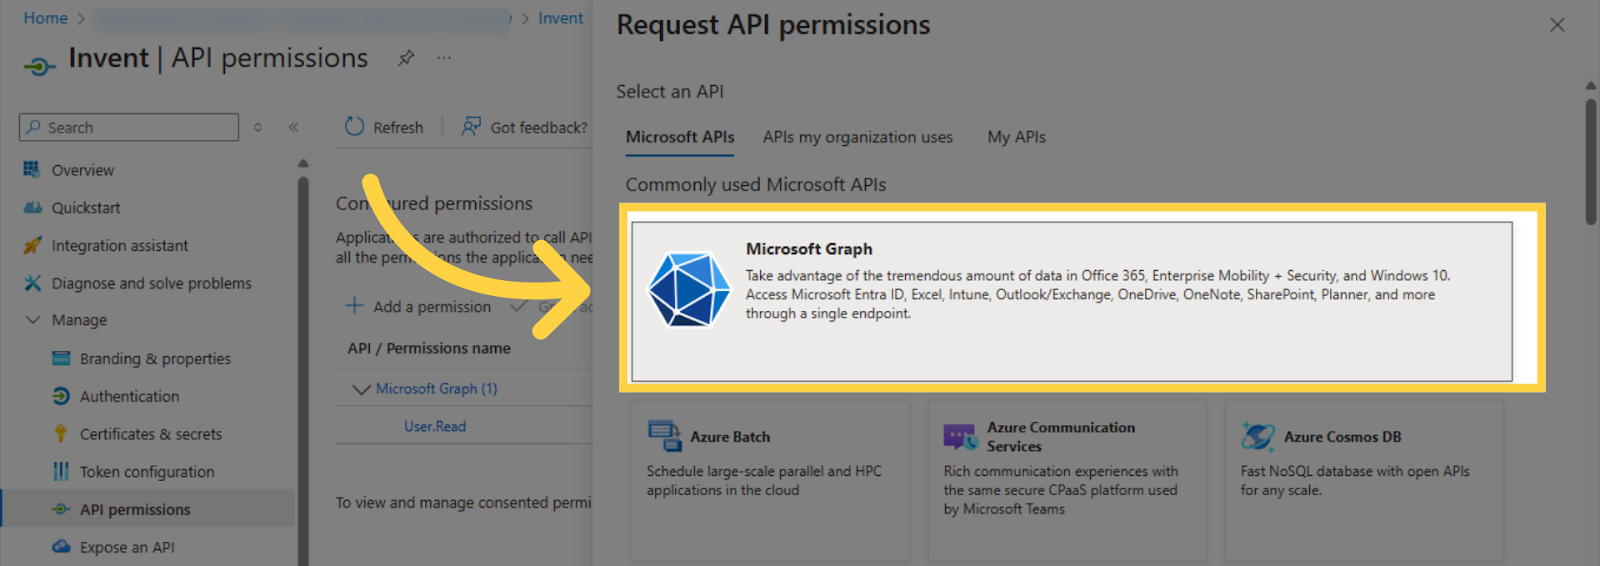This screenshot has height=566, width=1600.
Task: Click the API permissions icon
Action: 61,509
